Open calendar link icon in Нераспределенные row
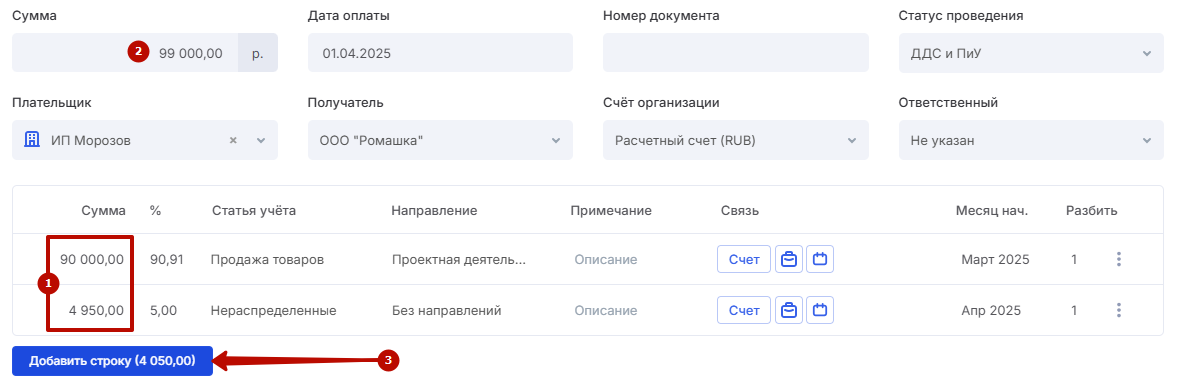Screen dimensions: 1180x391 pyautogui.click(x=820, y=310)
